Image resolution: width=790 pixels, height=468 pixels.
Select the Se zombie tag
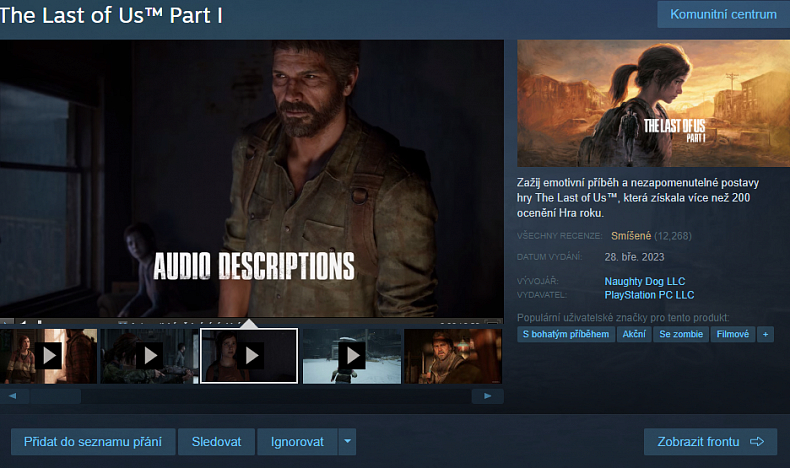(681, 334)
